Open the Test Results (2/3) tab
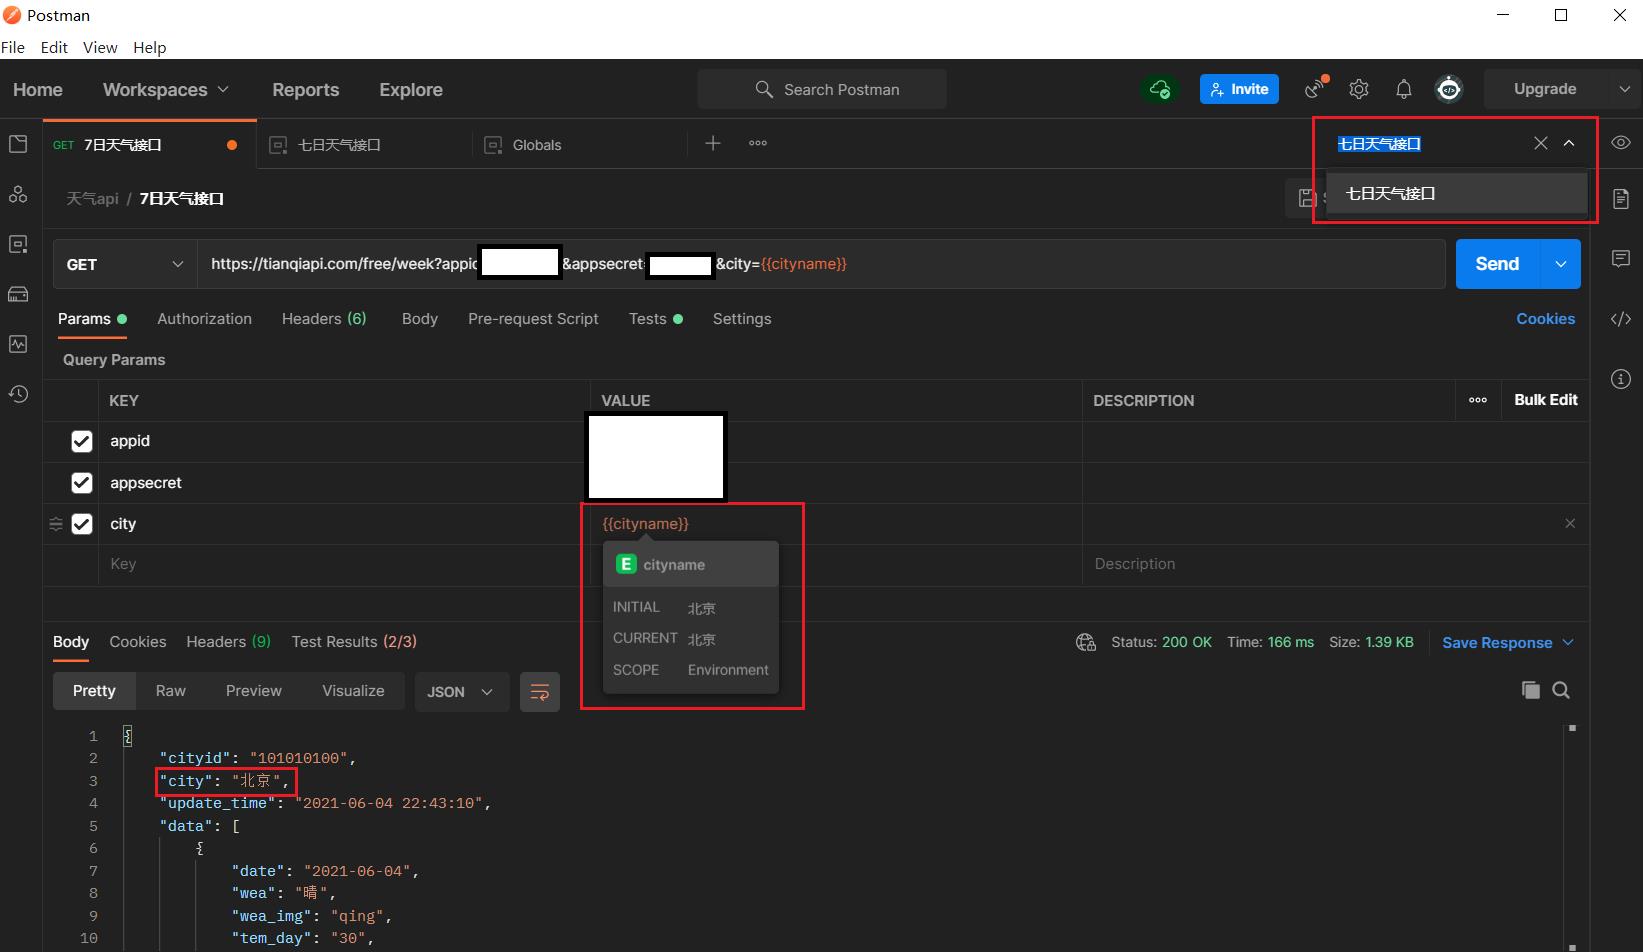Image resolution: width=1643 pixels, height=952 pixels. point(354,642)
